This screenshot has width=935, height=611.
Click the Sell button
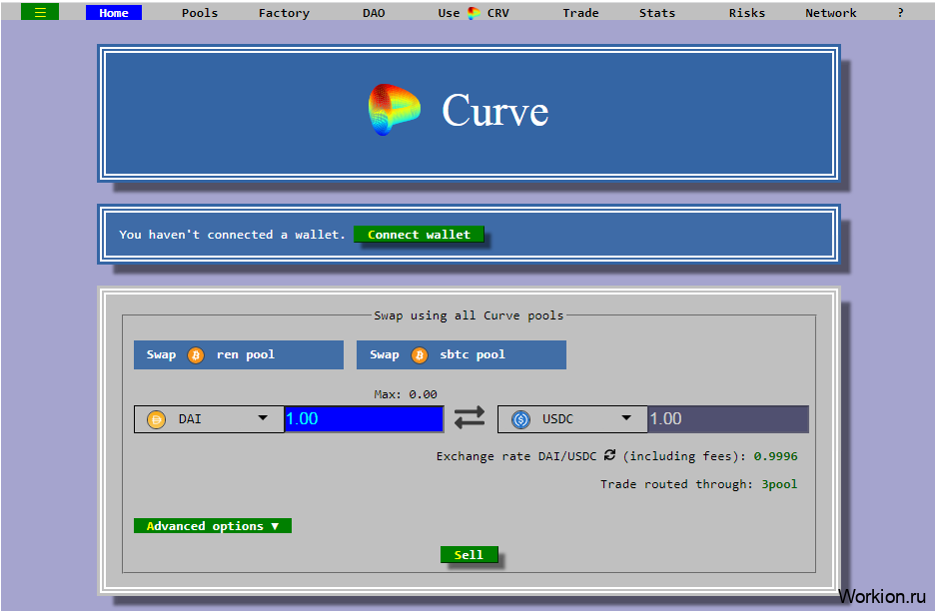469,554
